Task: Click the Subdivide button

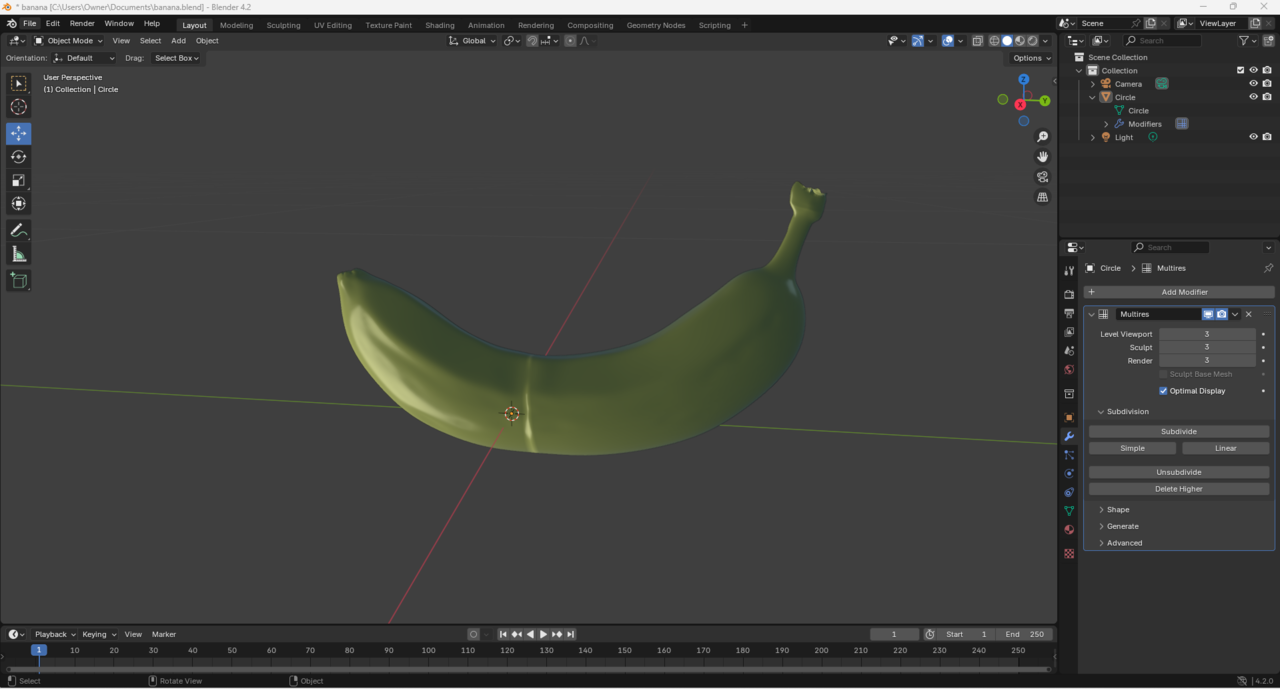Action: 1178,432
